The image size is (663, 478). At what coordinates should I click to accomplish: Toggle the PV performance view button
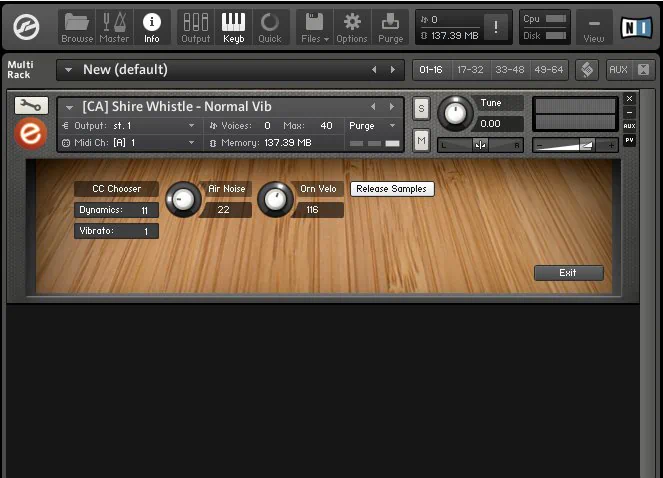coord(629,140)
